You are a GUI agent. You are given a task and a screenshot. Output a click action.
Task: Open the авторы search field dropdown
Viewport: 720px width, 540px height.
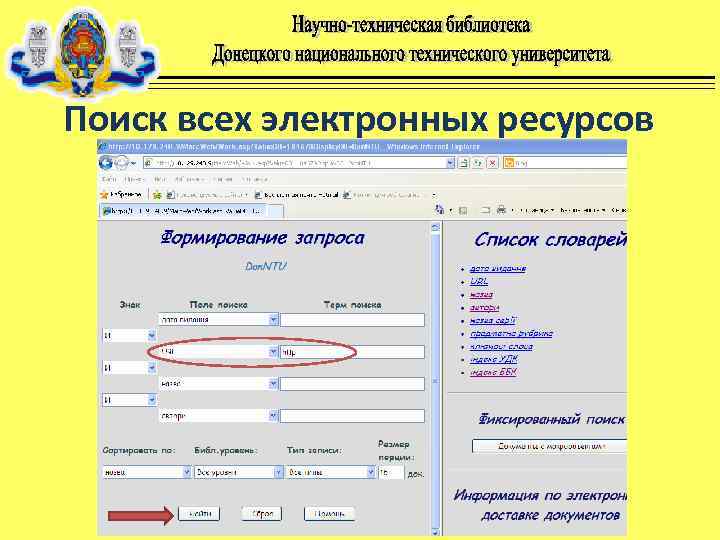[x=273, y=416]
